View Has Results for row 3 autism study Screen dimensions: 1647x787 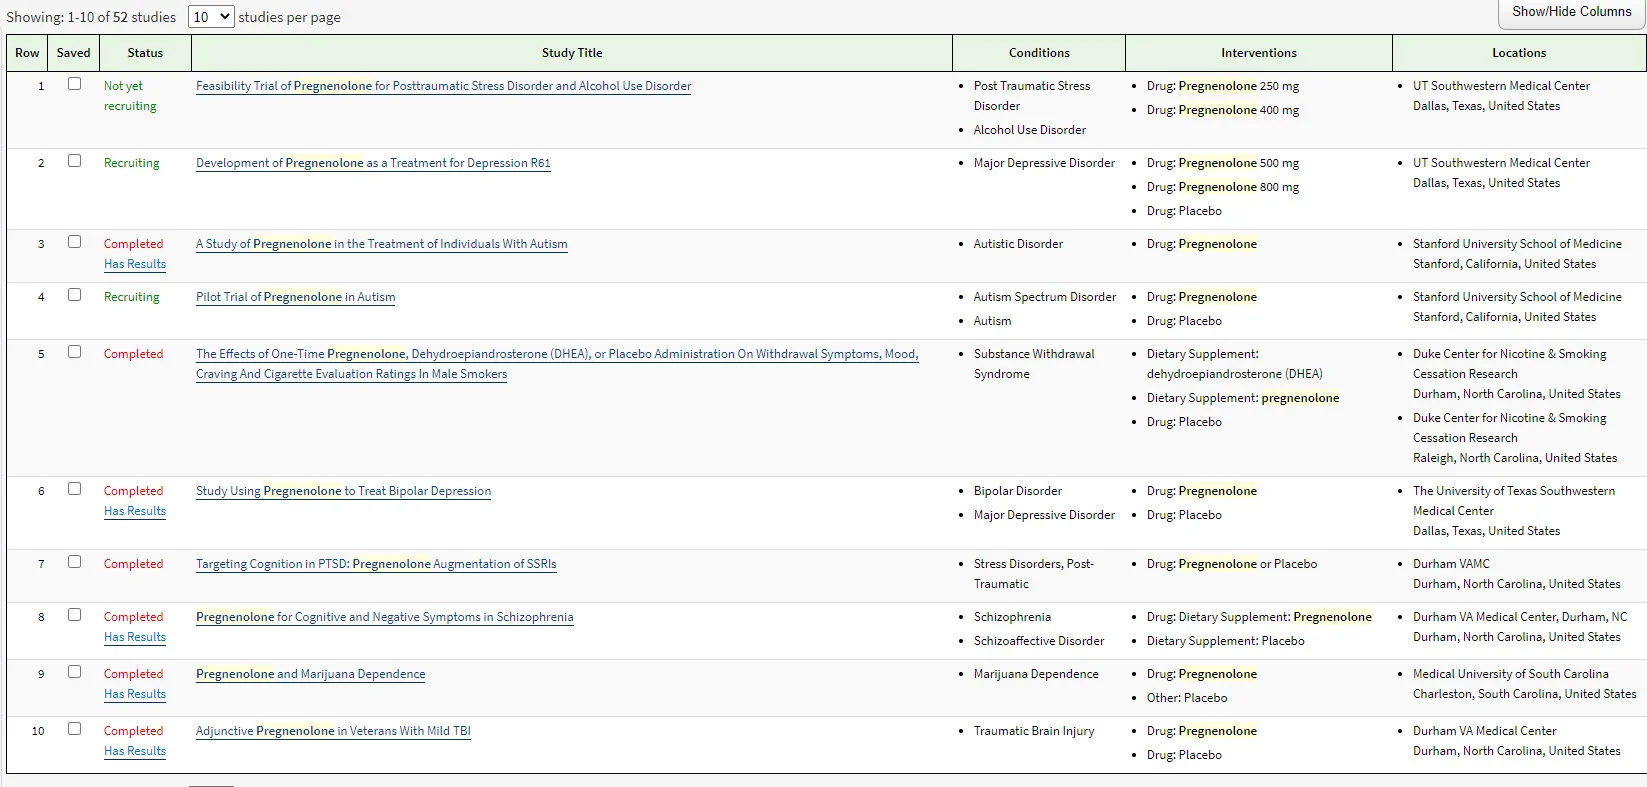[135, 264]
